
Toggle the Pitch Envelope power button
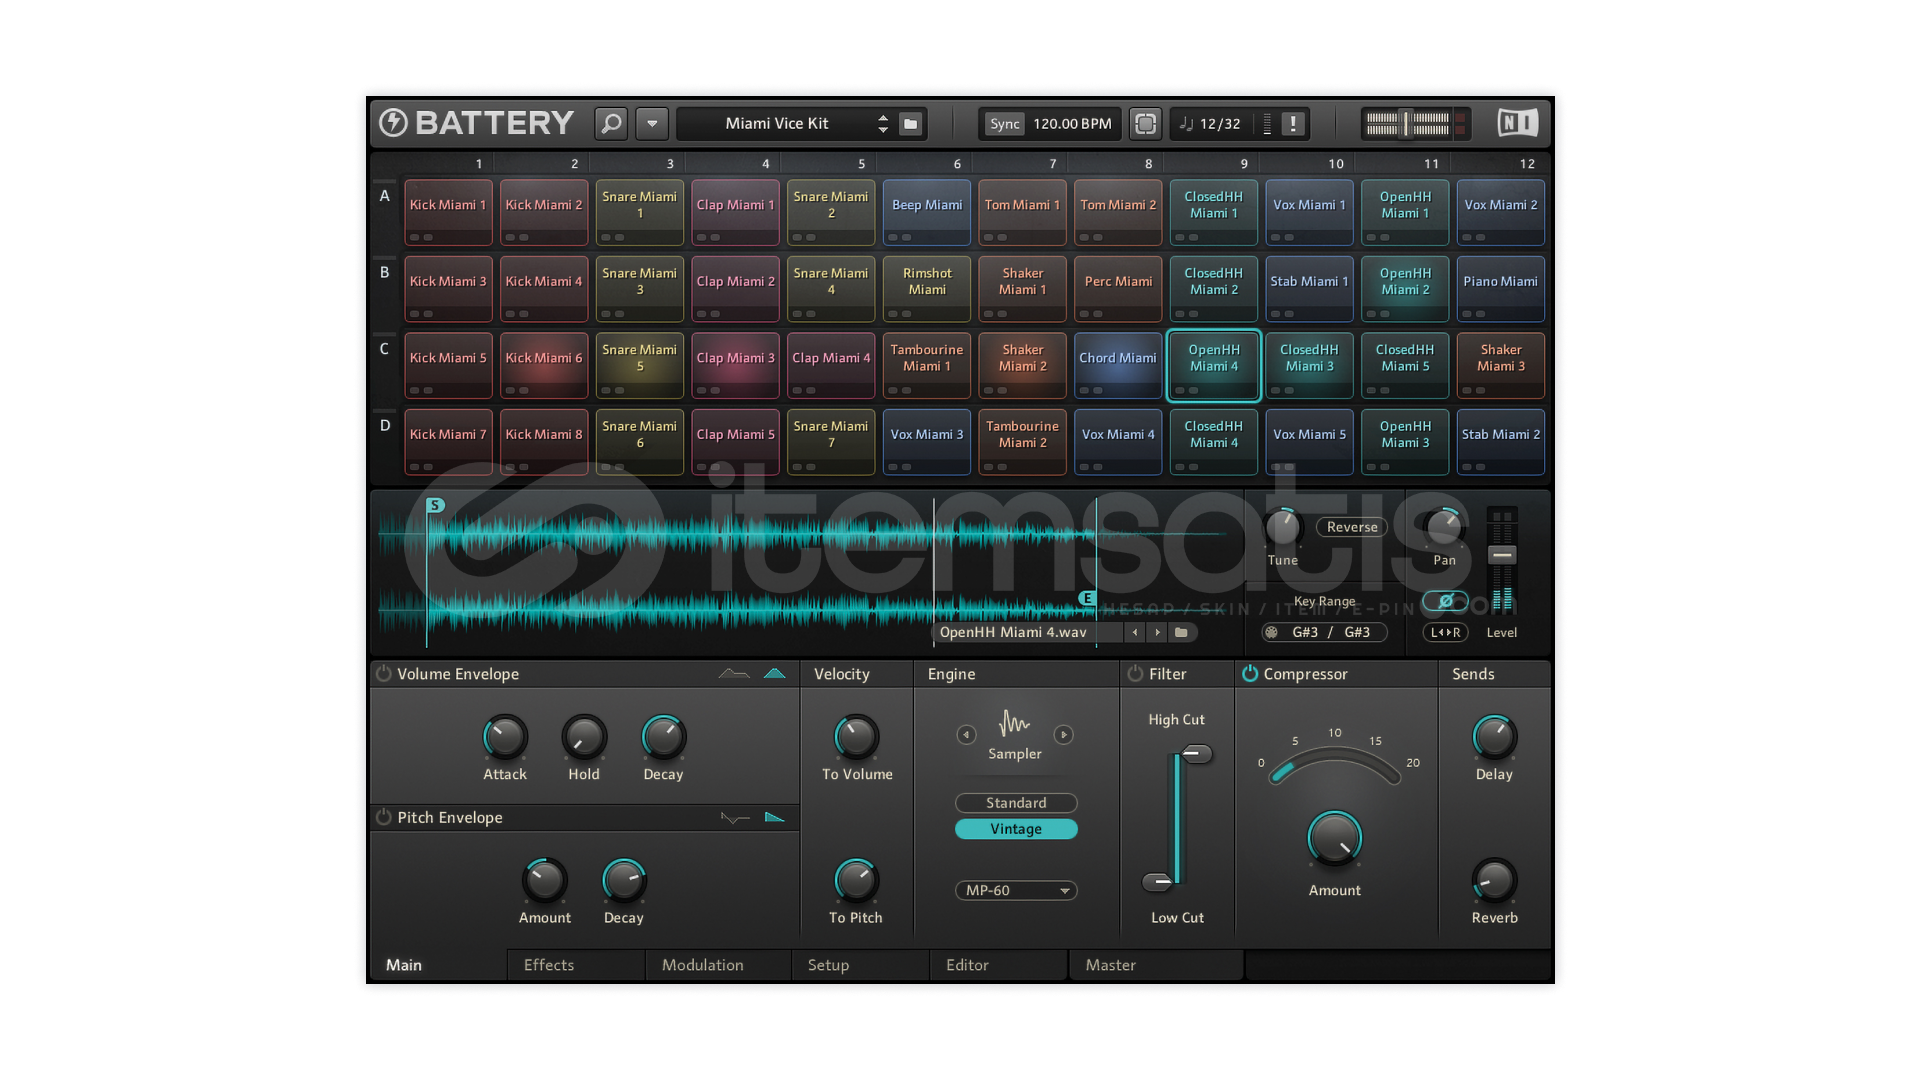(383, 817)
